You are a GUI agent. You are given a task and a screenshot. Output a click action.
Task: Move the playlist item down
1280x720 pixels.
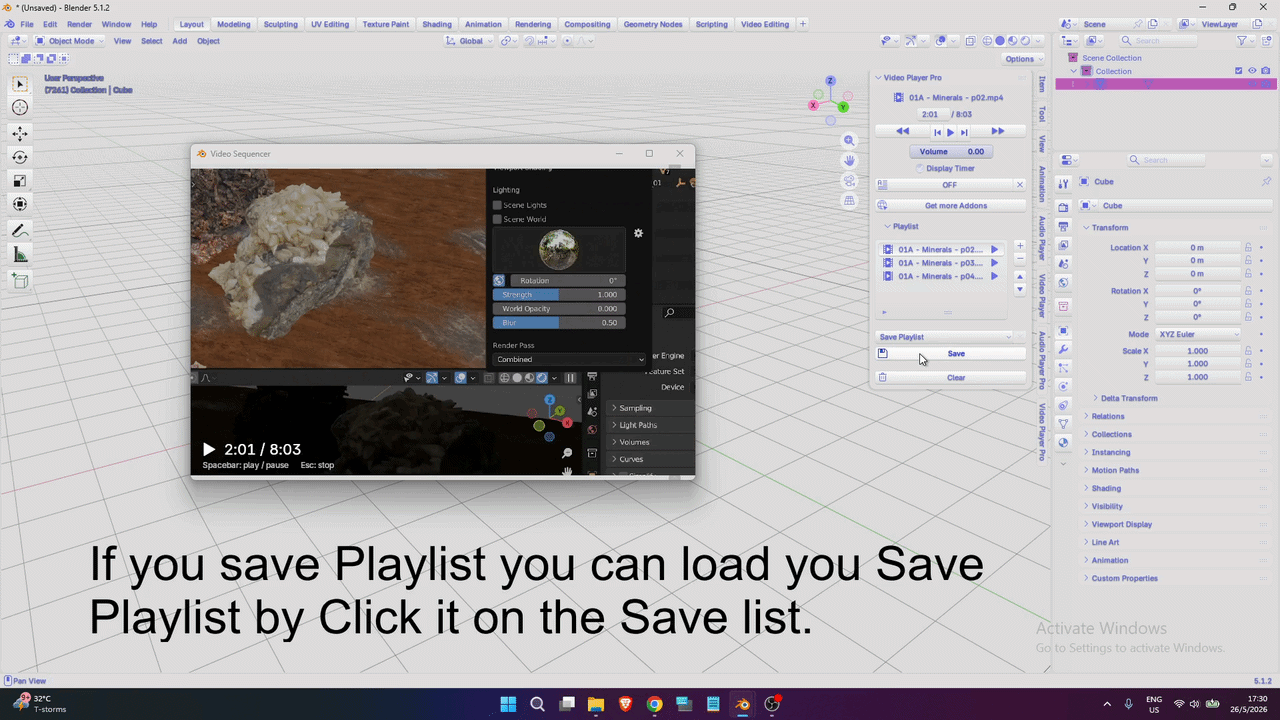click(x=1020, y=289)
